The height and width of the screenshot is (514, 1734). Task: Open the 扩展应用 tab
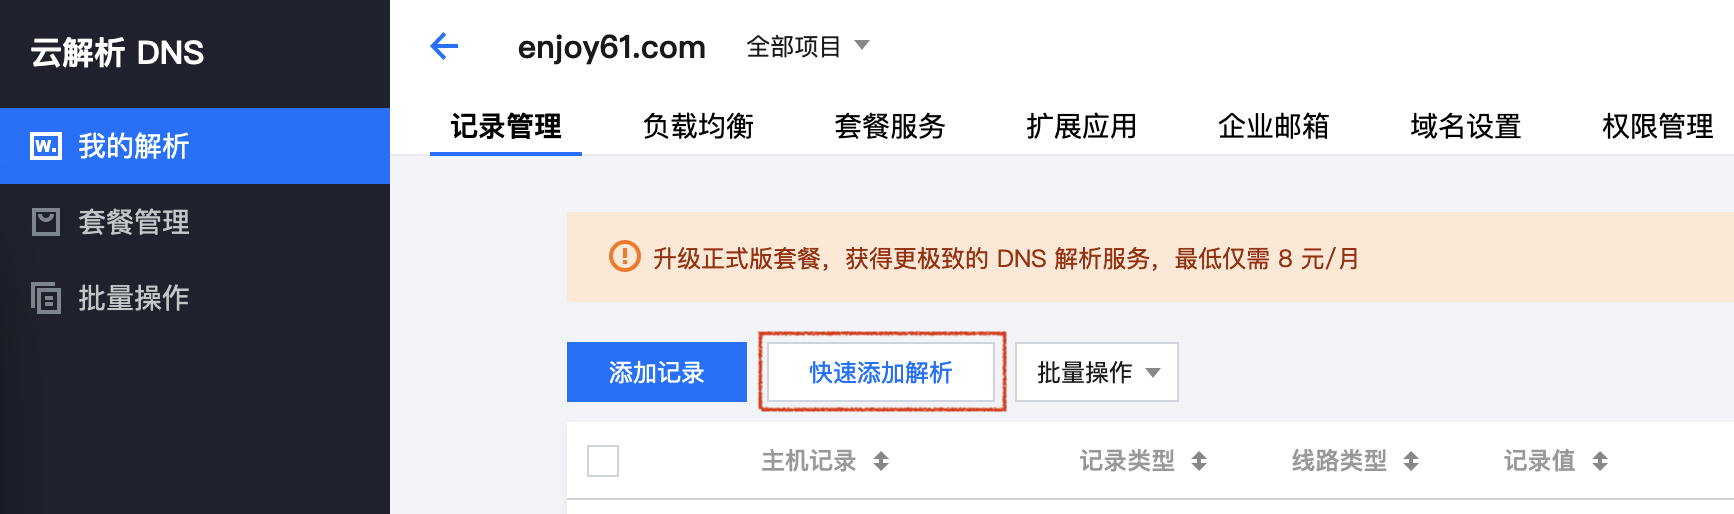coord(1082,126)
